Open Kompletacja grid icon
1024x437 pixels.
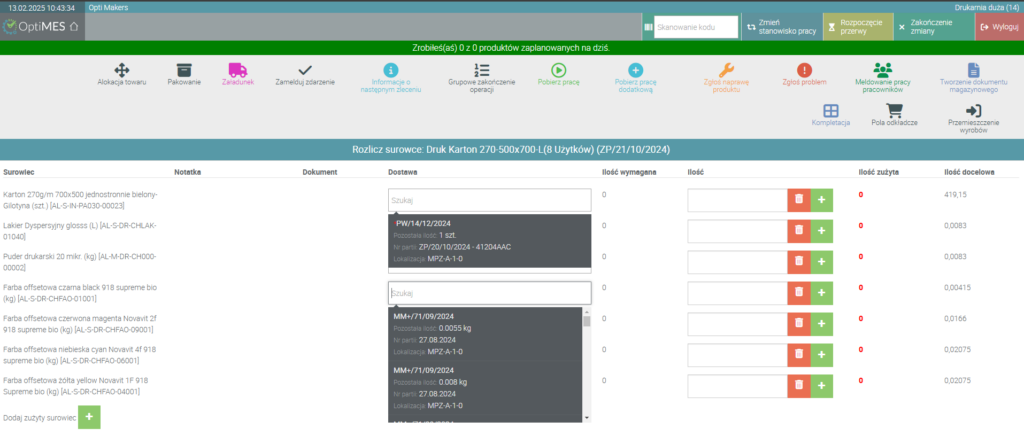(x=830, y=111)
